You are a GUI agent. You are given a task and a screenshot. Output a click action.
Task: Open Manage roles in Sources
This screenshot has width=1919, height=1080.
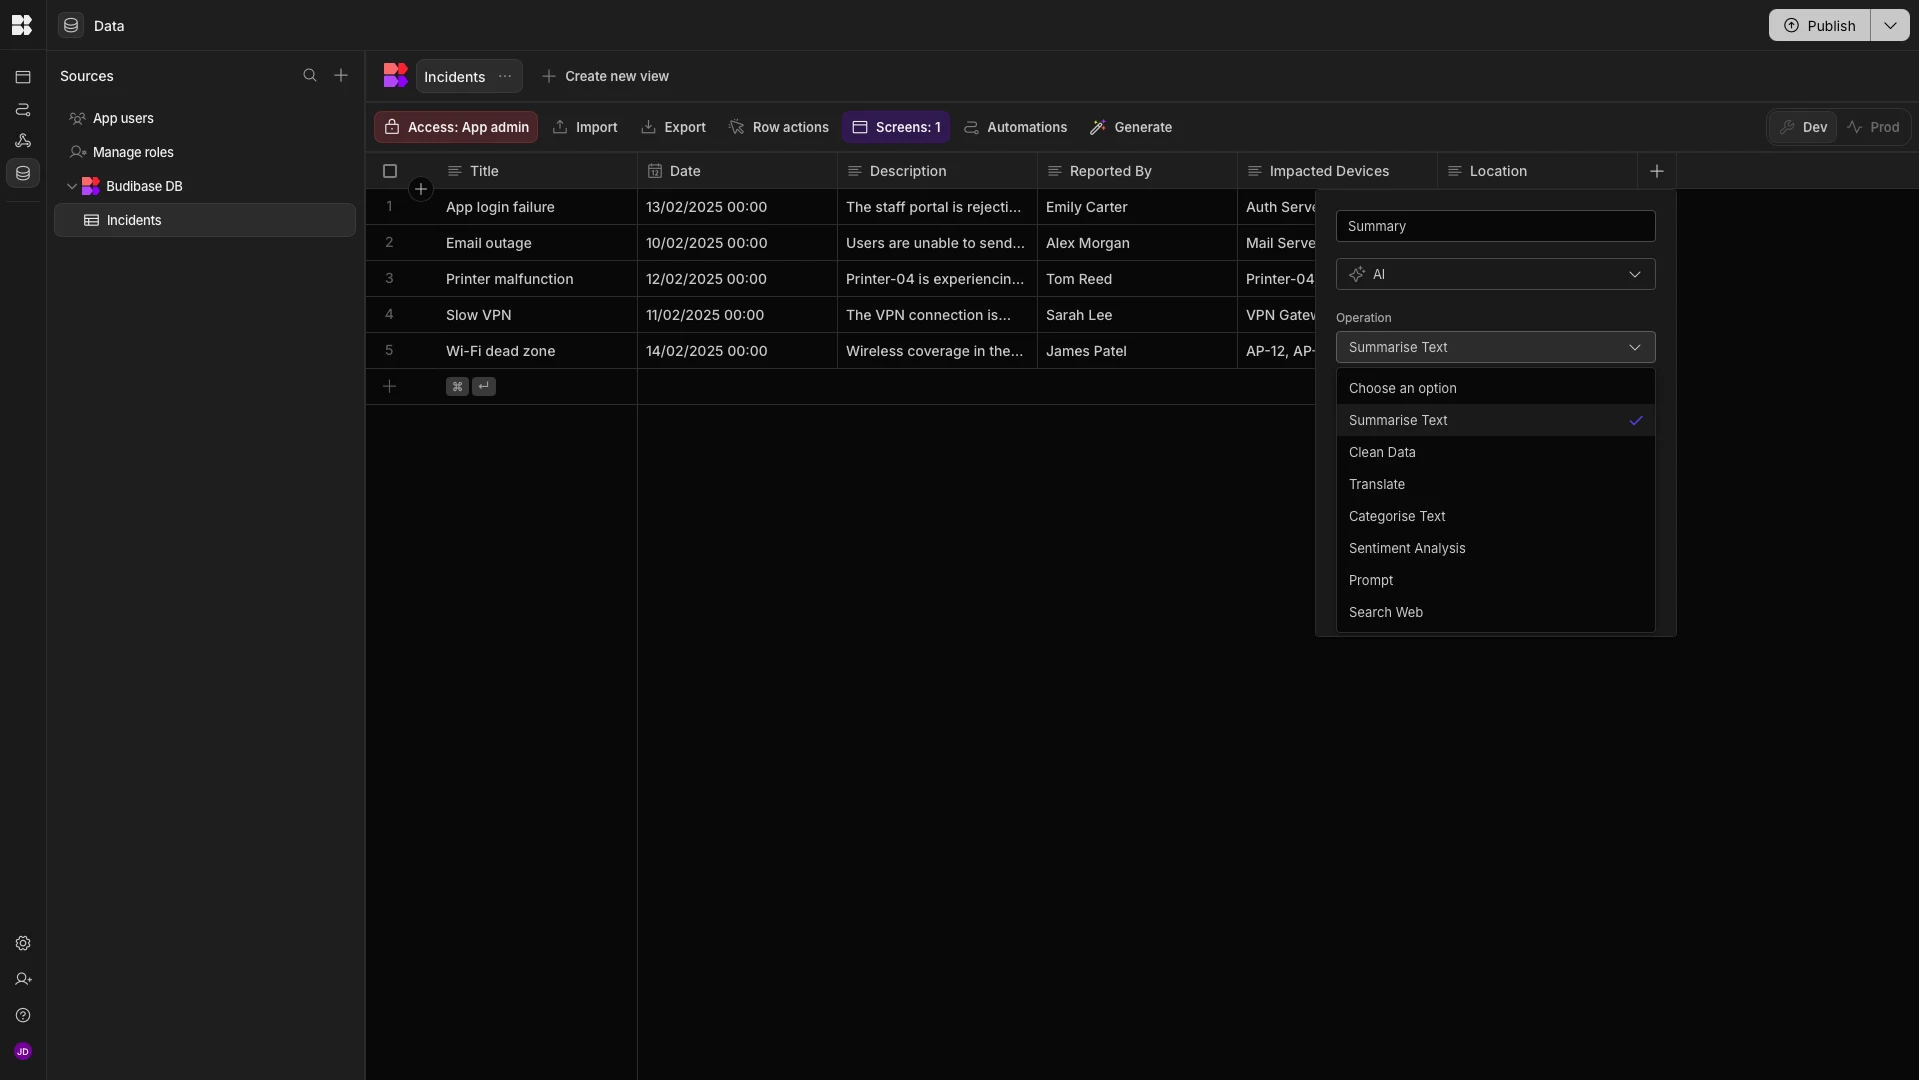click(x=205, y=152)
